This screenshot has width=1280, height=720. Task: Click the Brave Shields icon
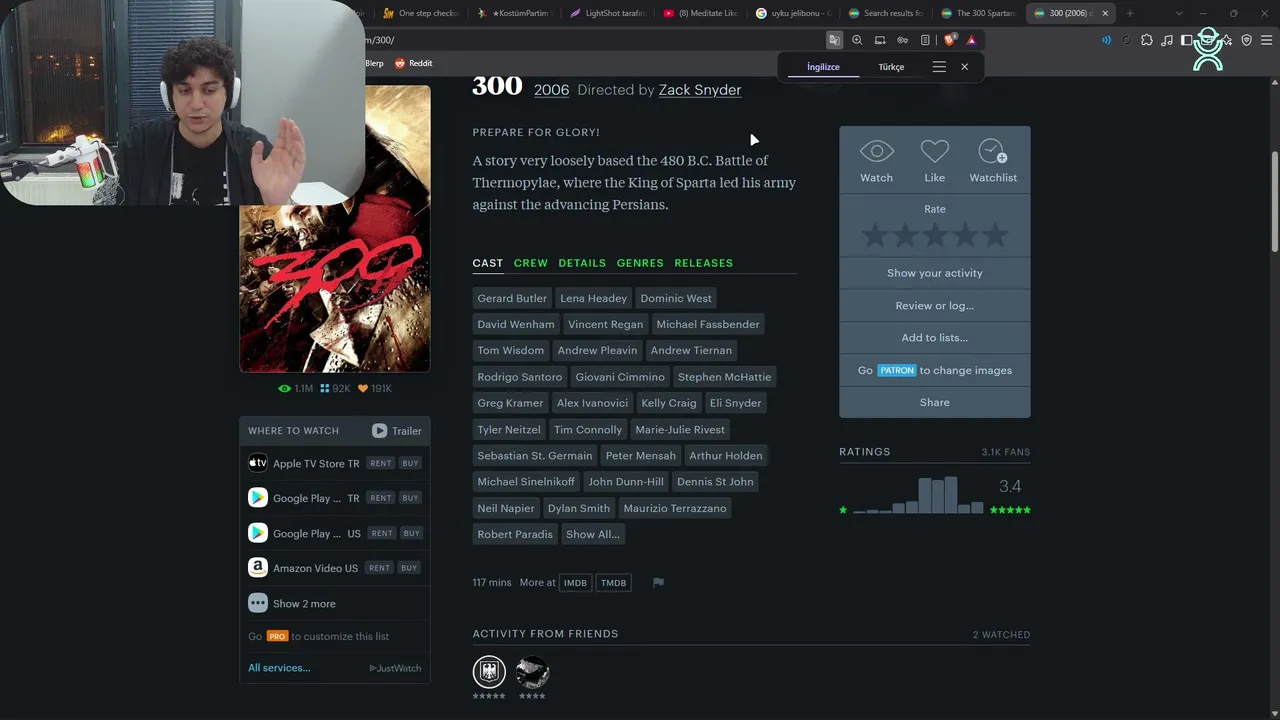(950, 40)
